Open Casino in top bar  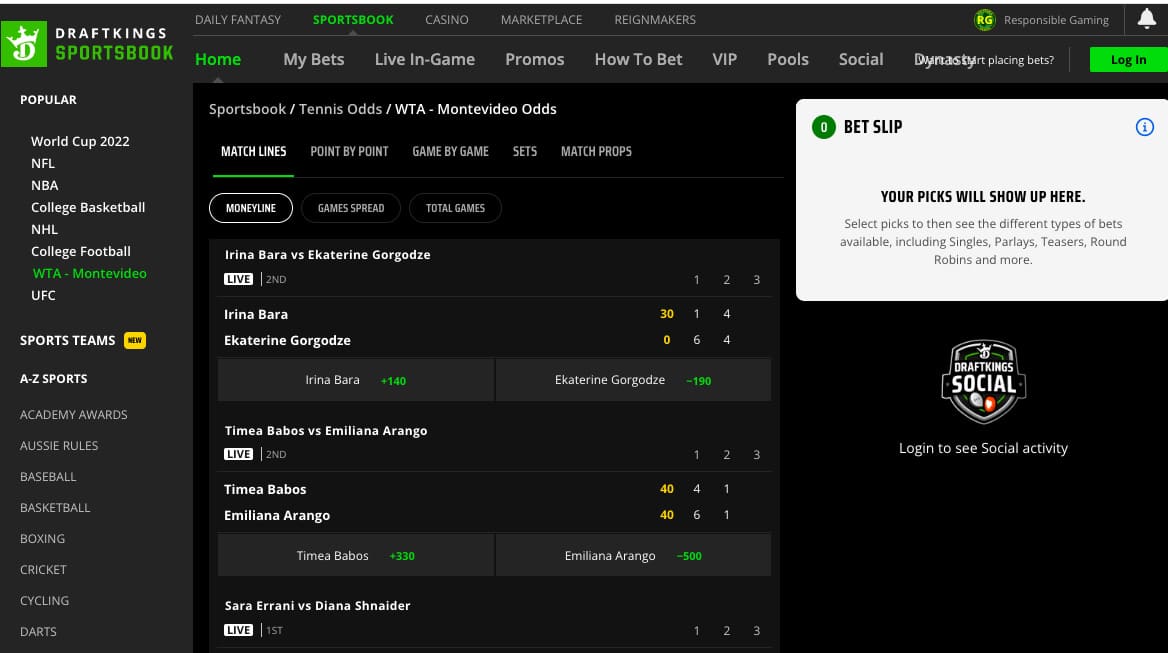click(x=447, y=20)
